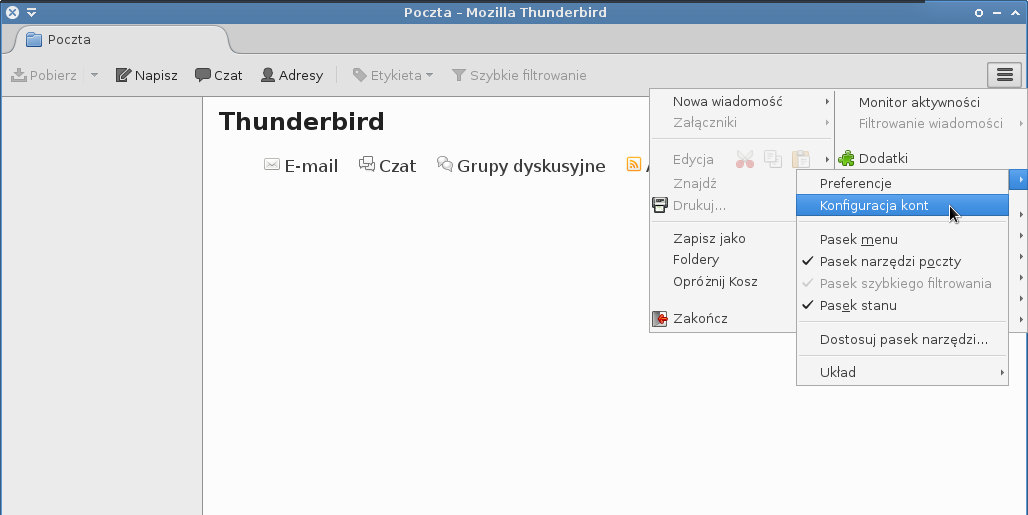Click the copy icon in Edycja row
This screenshot has height=515, width=1028.
[773, 159]
